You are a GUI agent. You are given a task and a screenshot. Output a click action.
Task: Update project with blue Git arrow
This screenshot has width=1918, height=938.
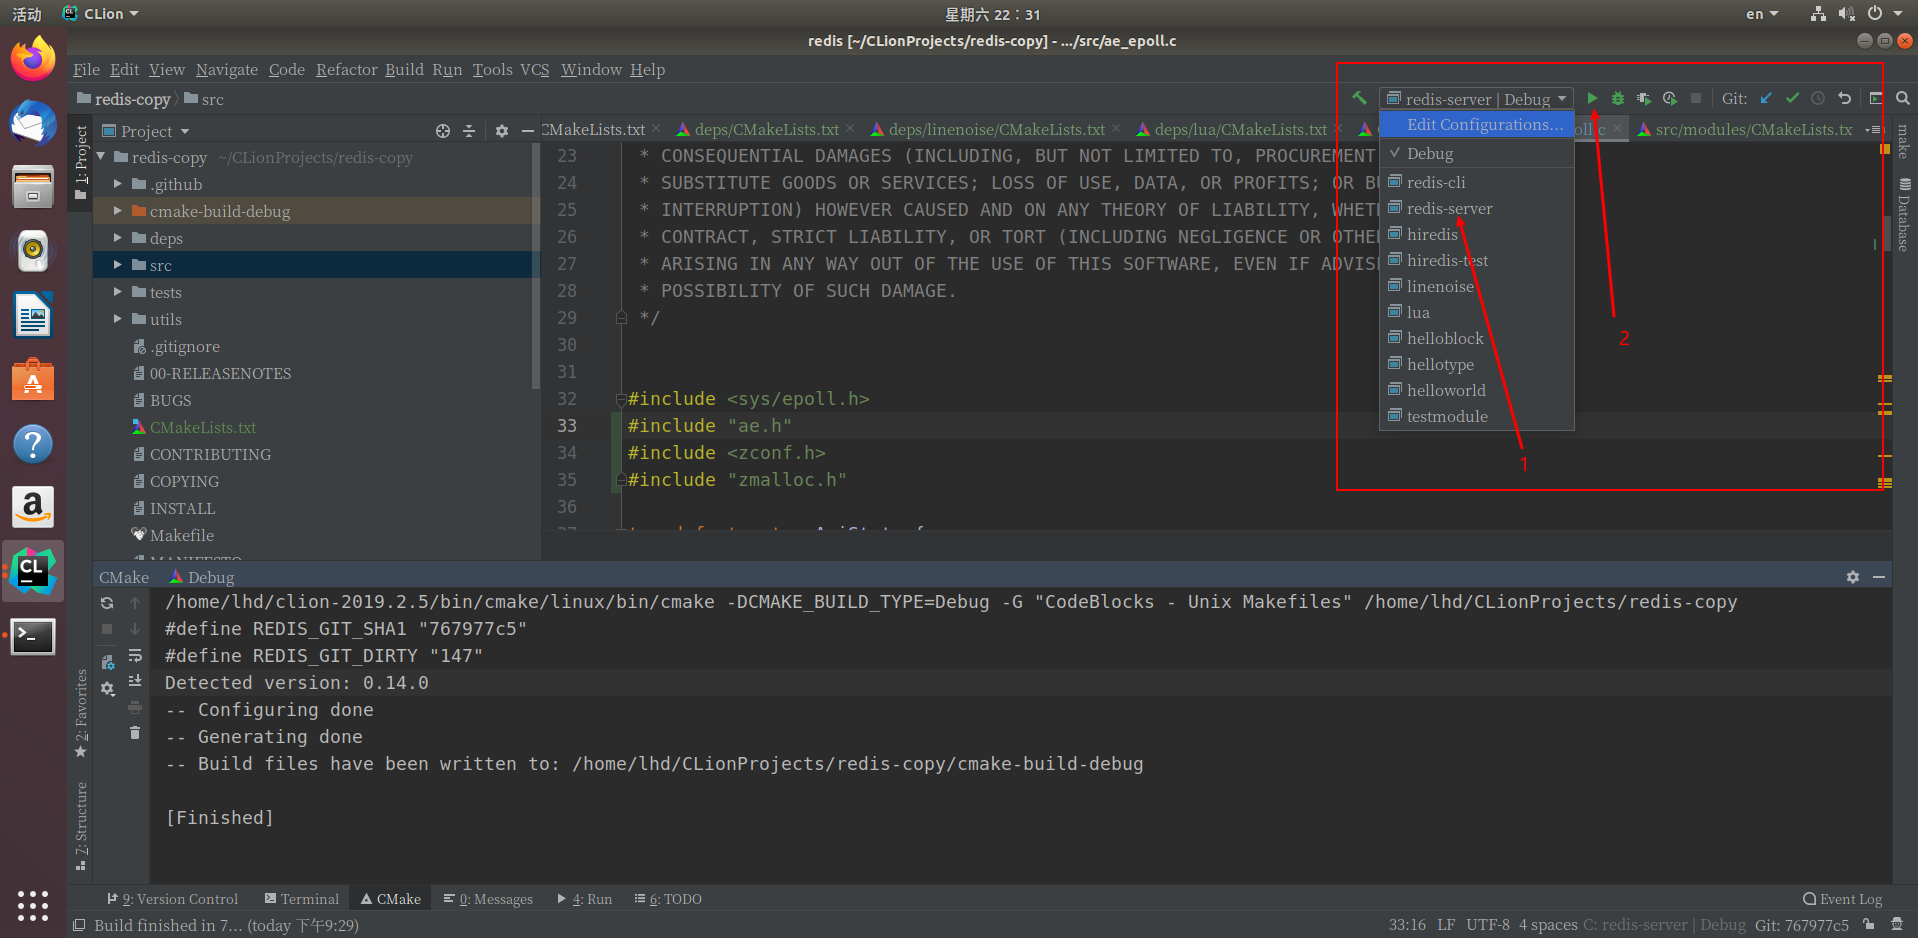(1766, 98)
